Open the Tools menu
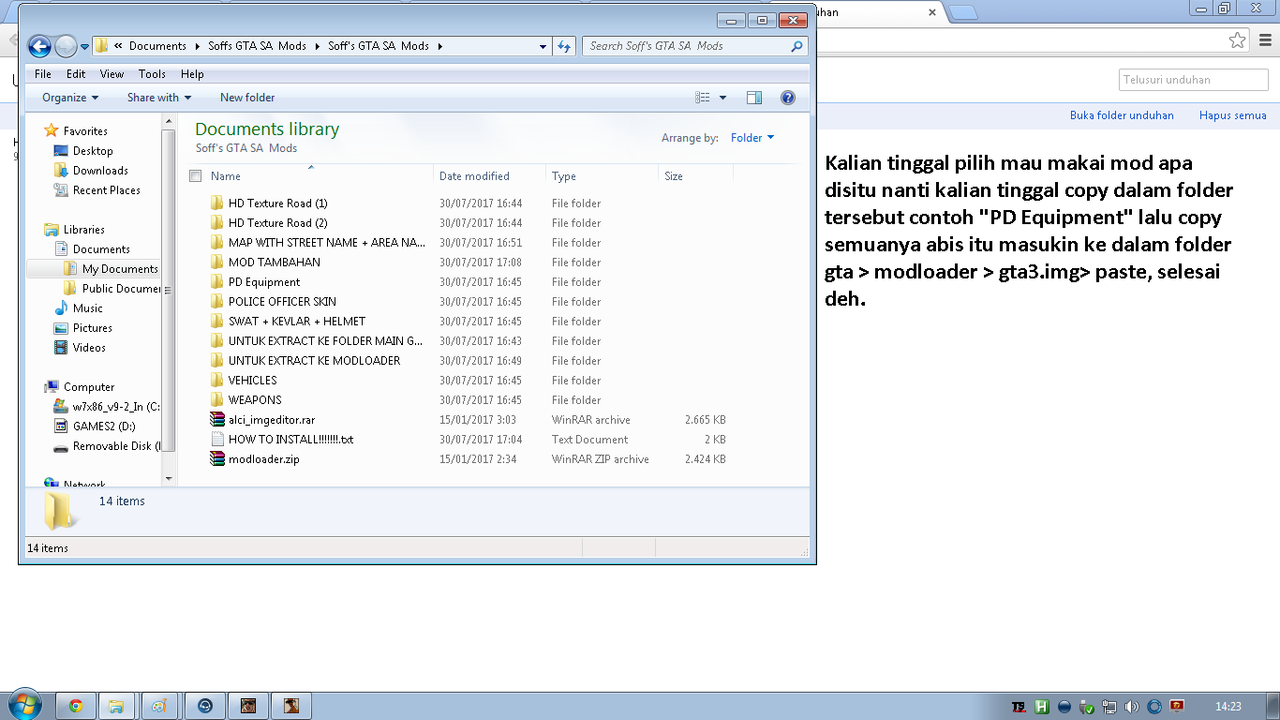This screenshot has width=1280, height=720. [x=152, y=74]
